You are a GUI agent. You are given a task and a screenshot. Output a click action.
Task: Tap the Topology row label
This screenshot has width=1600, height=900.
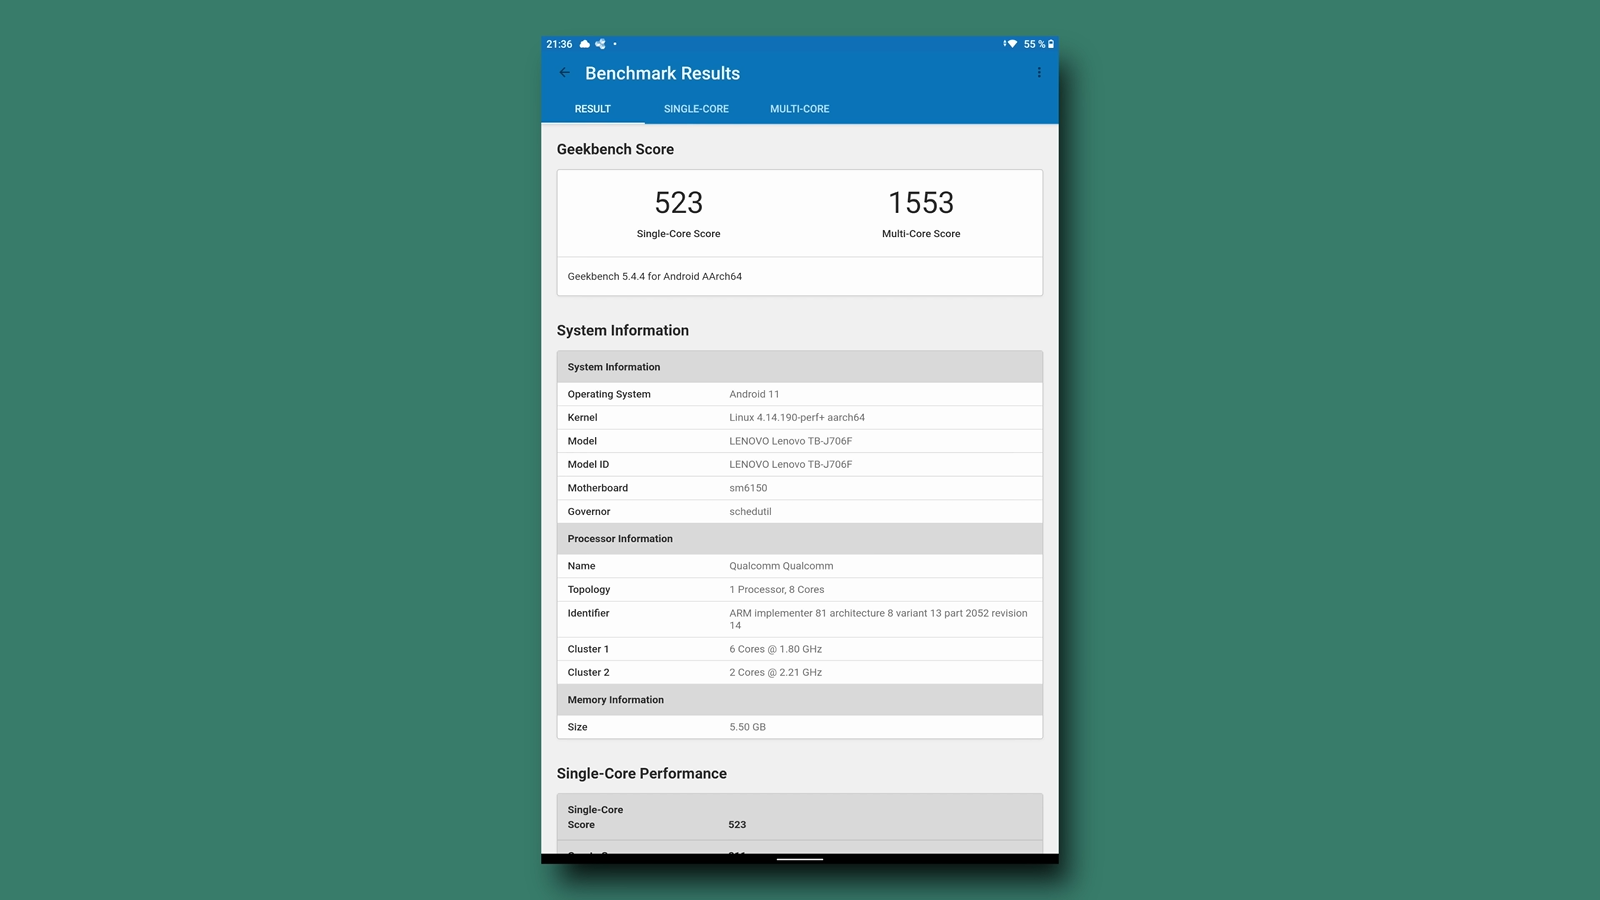[589, 590]
